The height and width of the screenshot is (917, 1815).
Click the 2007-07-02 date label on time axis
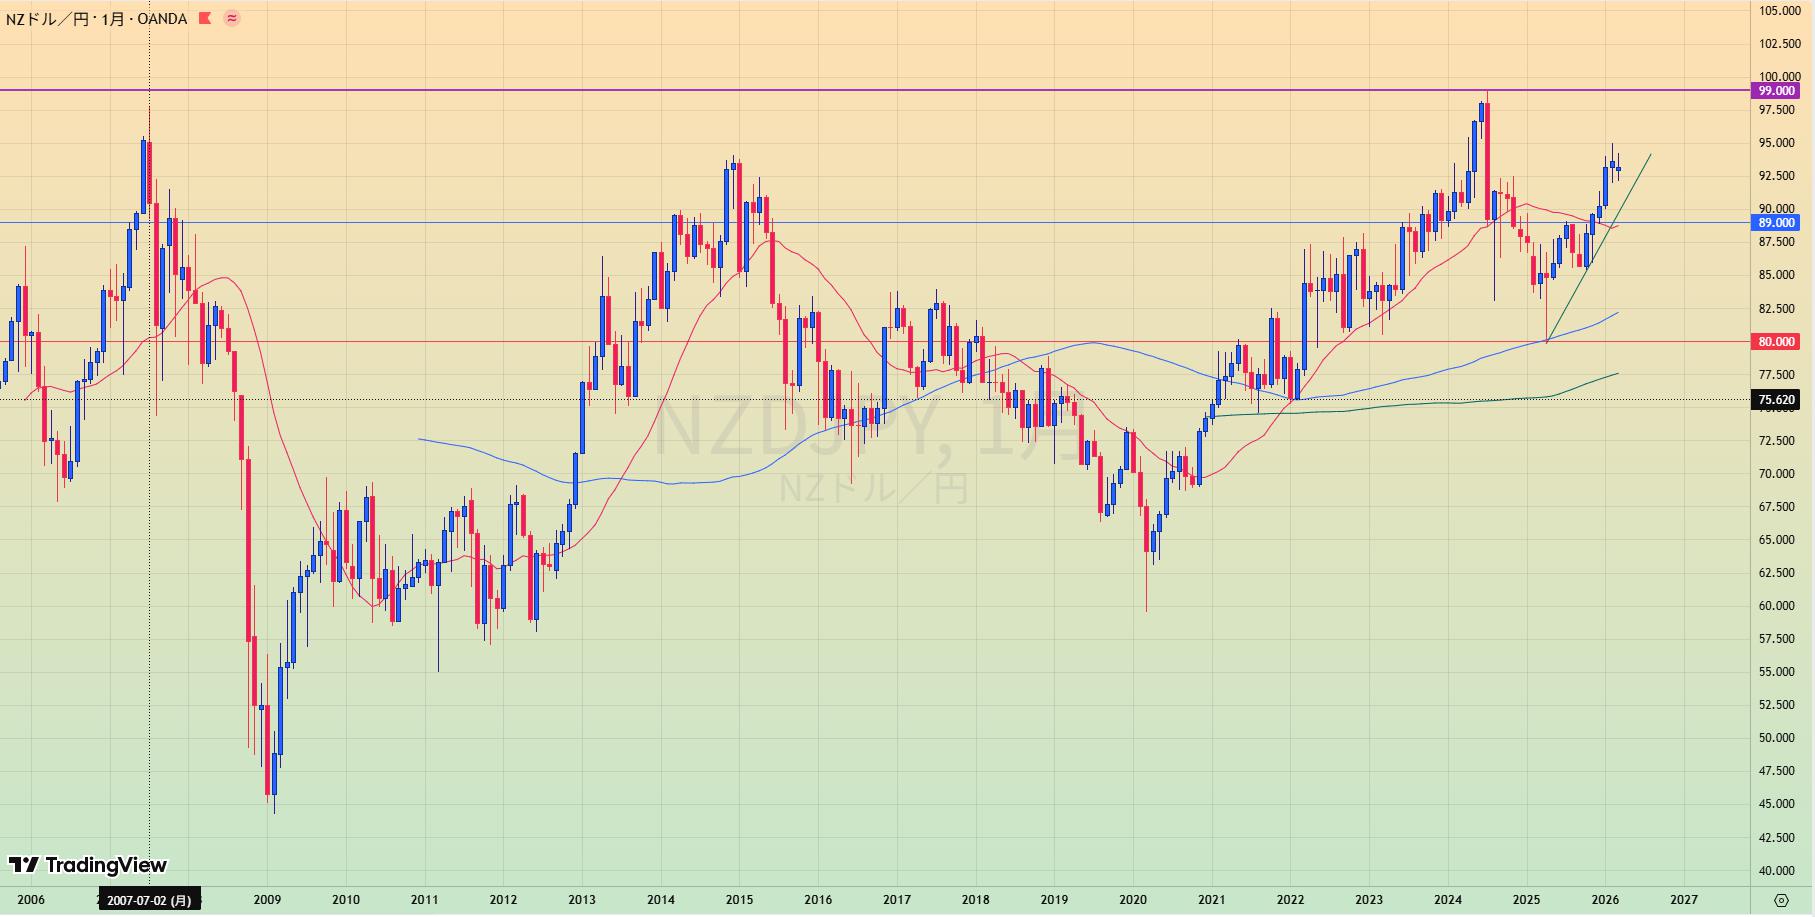pos(149,900)
